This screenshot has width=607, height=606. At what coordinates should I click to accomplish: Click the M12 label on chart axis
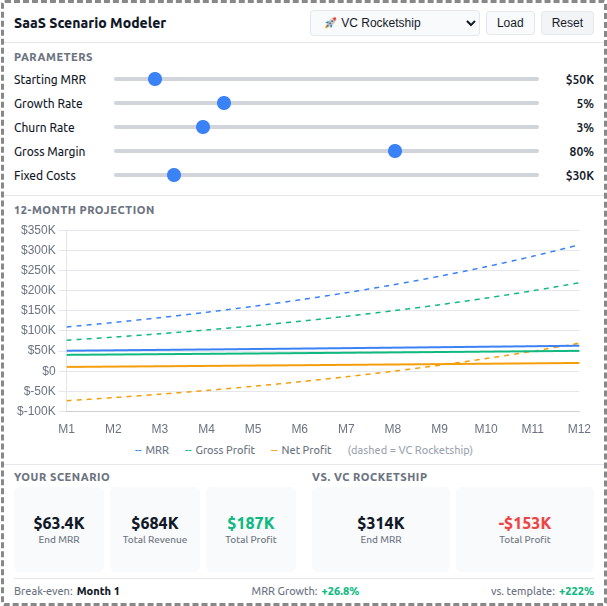pos(579,428)
